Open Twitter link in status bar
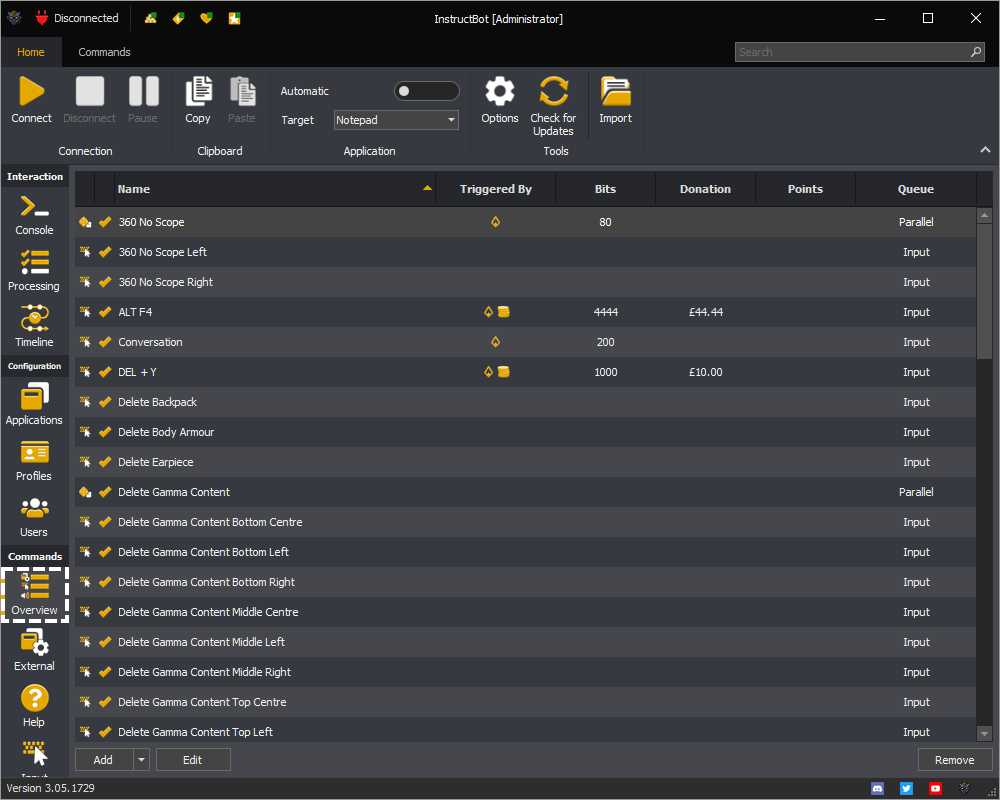This screenshot has height=800, width=1000. click(x=906, y=789)
